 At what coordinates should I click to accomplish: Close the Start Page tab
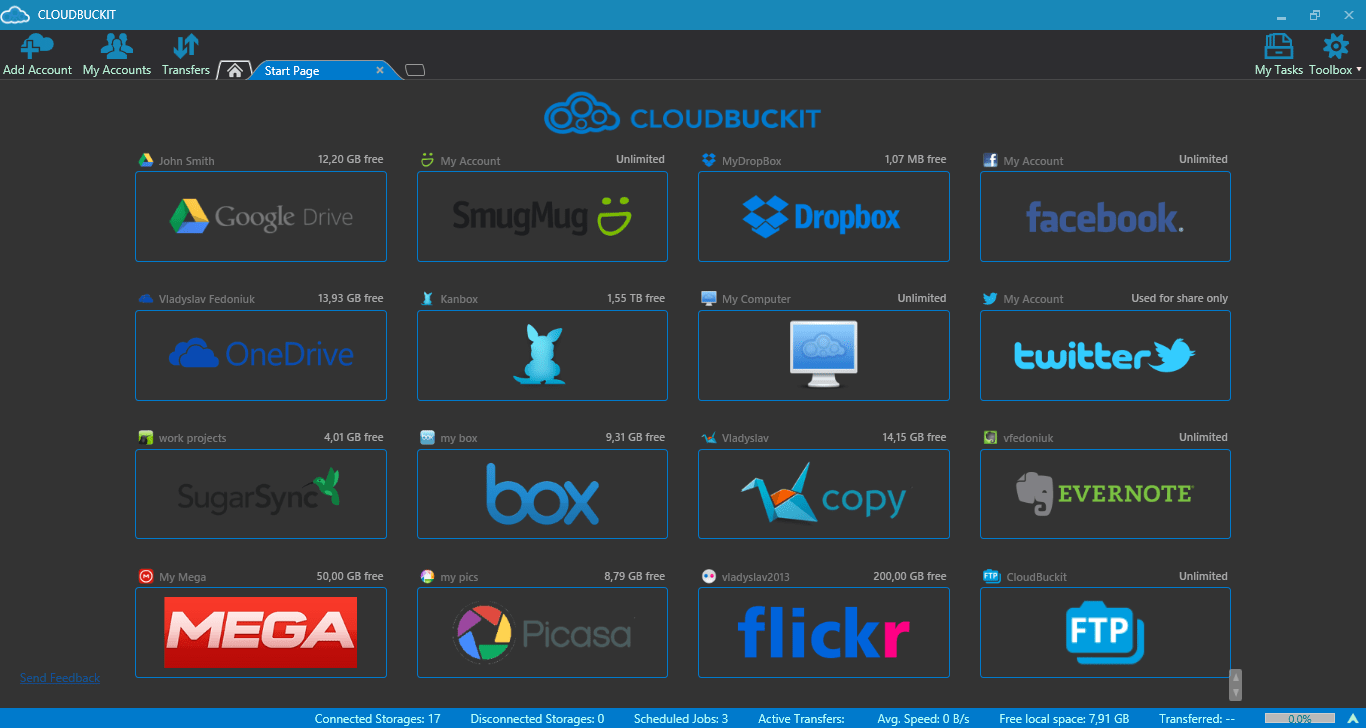click(380, 70)
